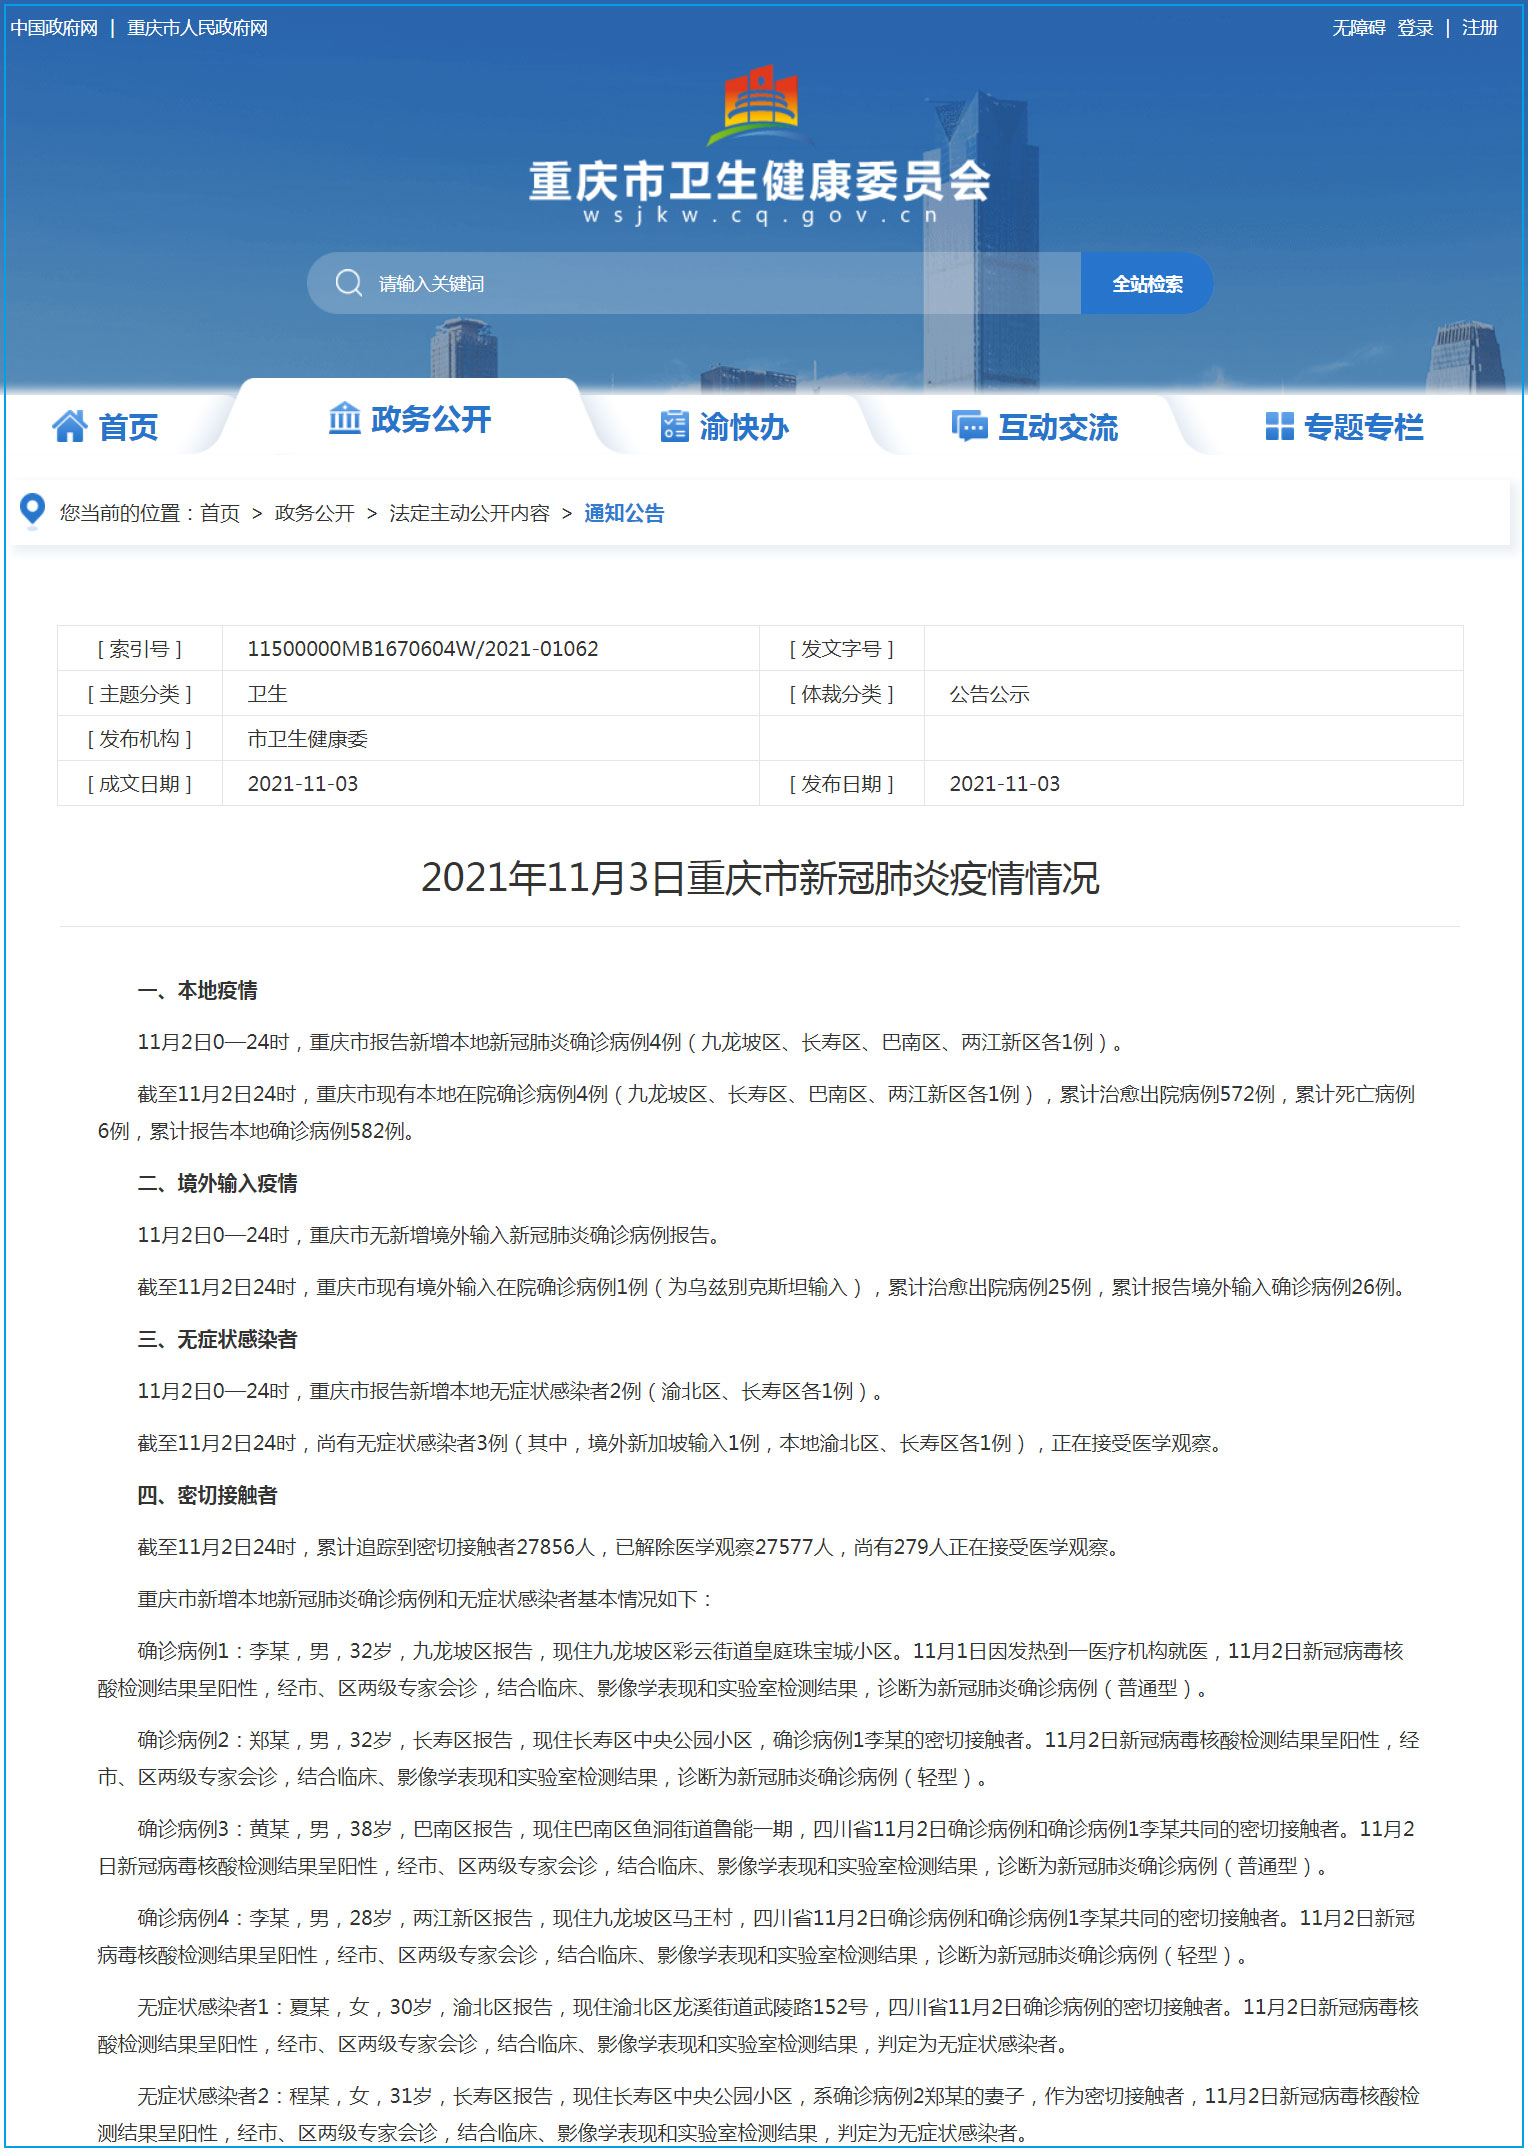Viewport: 1528px width, 2152px height.
Task: Click the clipboard icon beside 渝快办
Action: (x=674, y=426)
